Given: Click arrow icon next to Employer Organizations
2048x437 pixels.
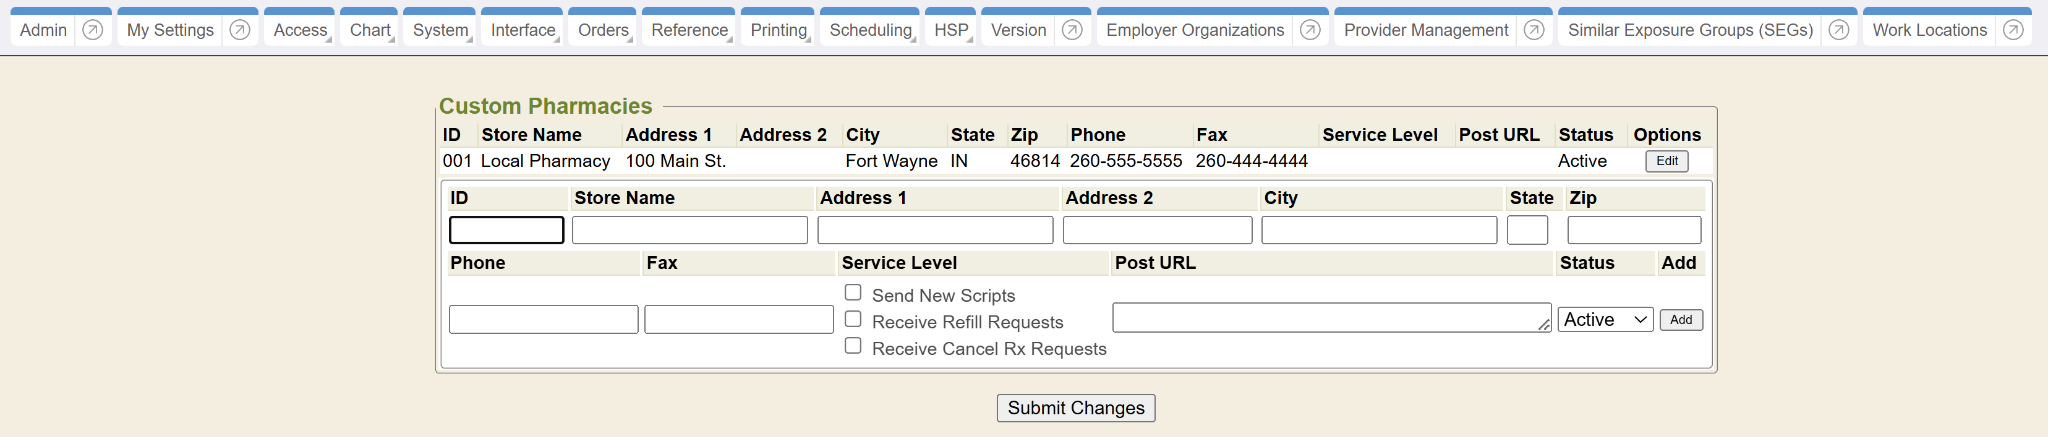Looking at the screenshot, I should 1310,30.
